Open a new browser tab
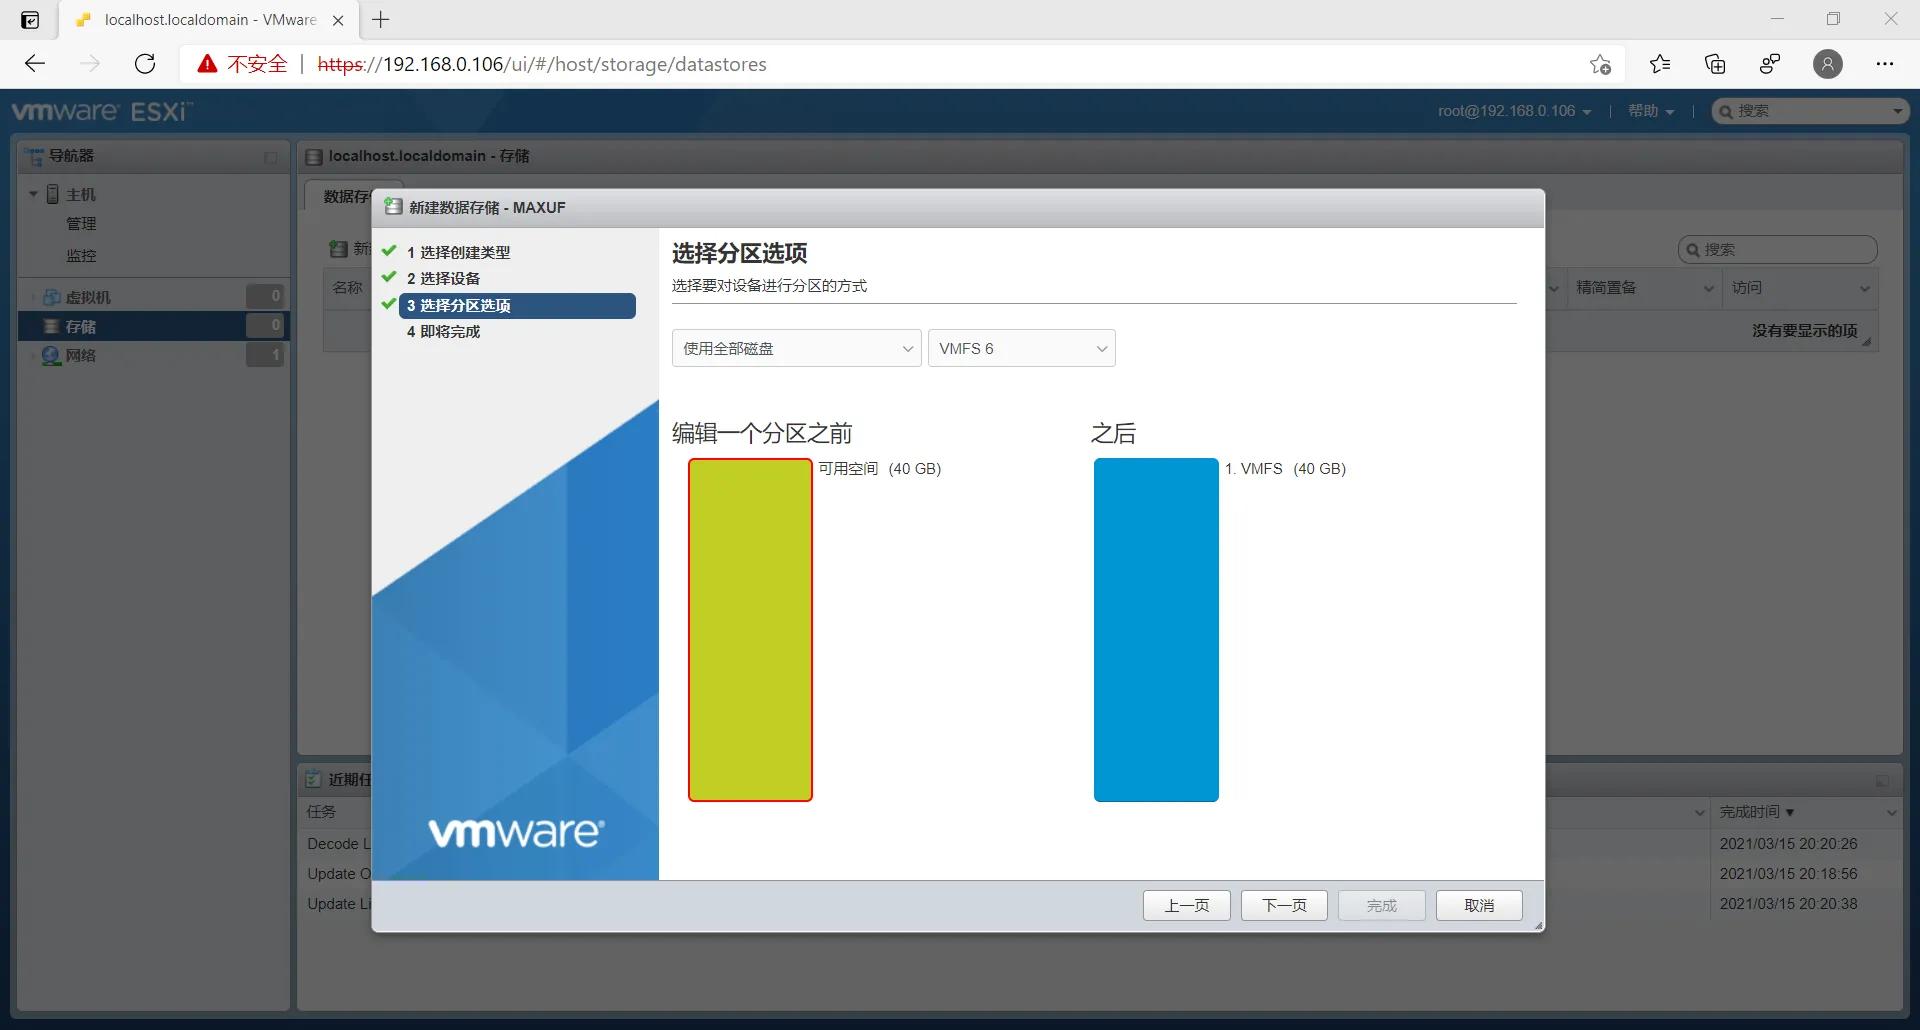This screenshot has width=1920, height=1030. click(381, 19)
